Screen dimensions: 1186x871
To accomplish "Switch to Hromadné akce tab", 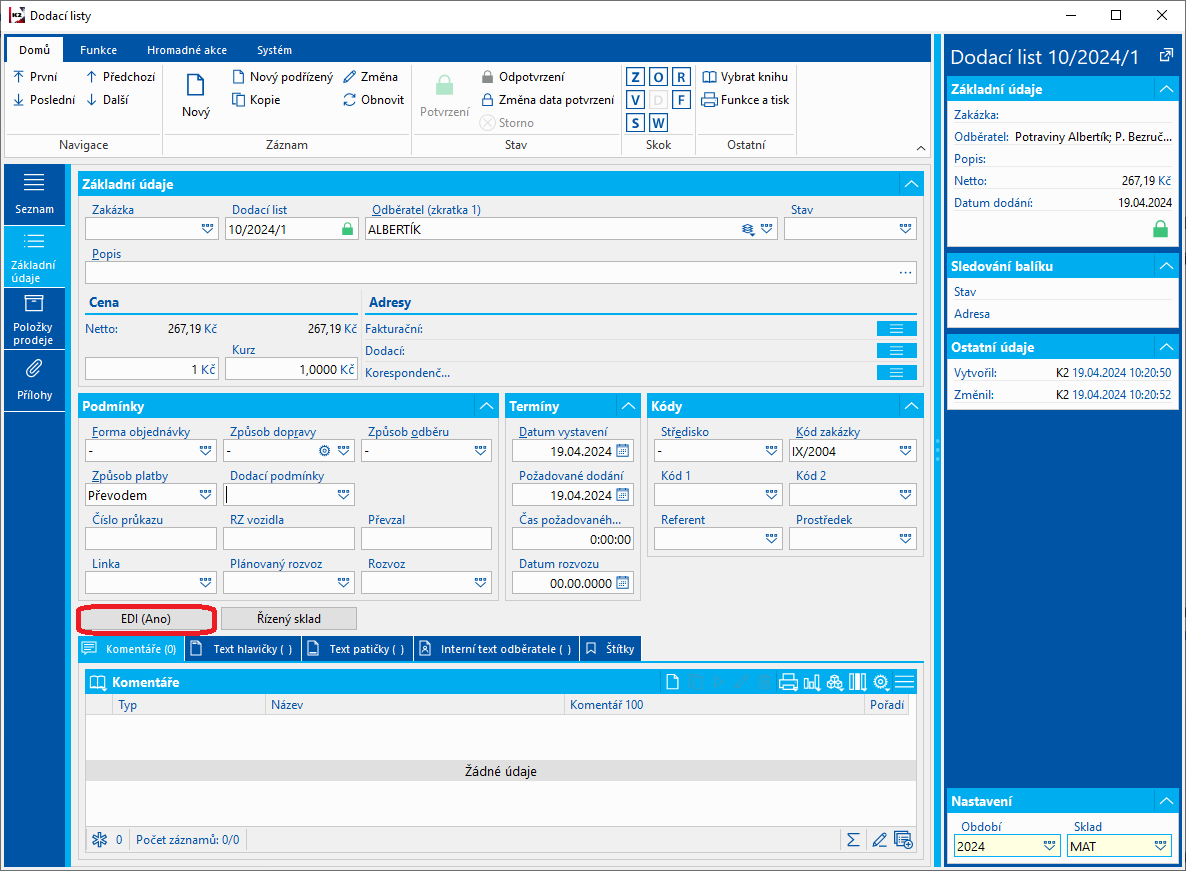I will [x=187, y=50].
